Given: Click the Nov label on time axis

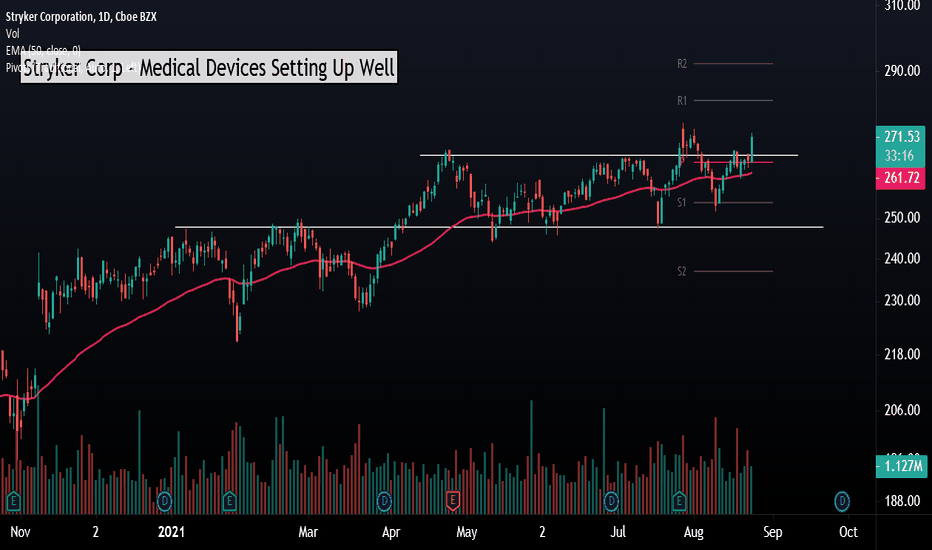Looking at the screenshot, I should tap(20, 532).
